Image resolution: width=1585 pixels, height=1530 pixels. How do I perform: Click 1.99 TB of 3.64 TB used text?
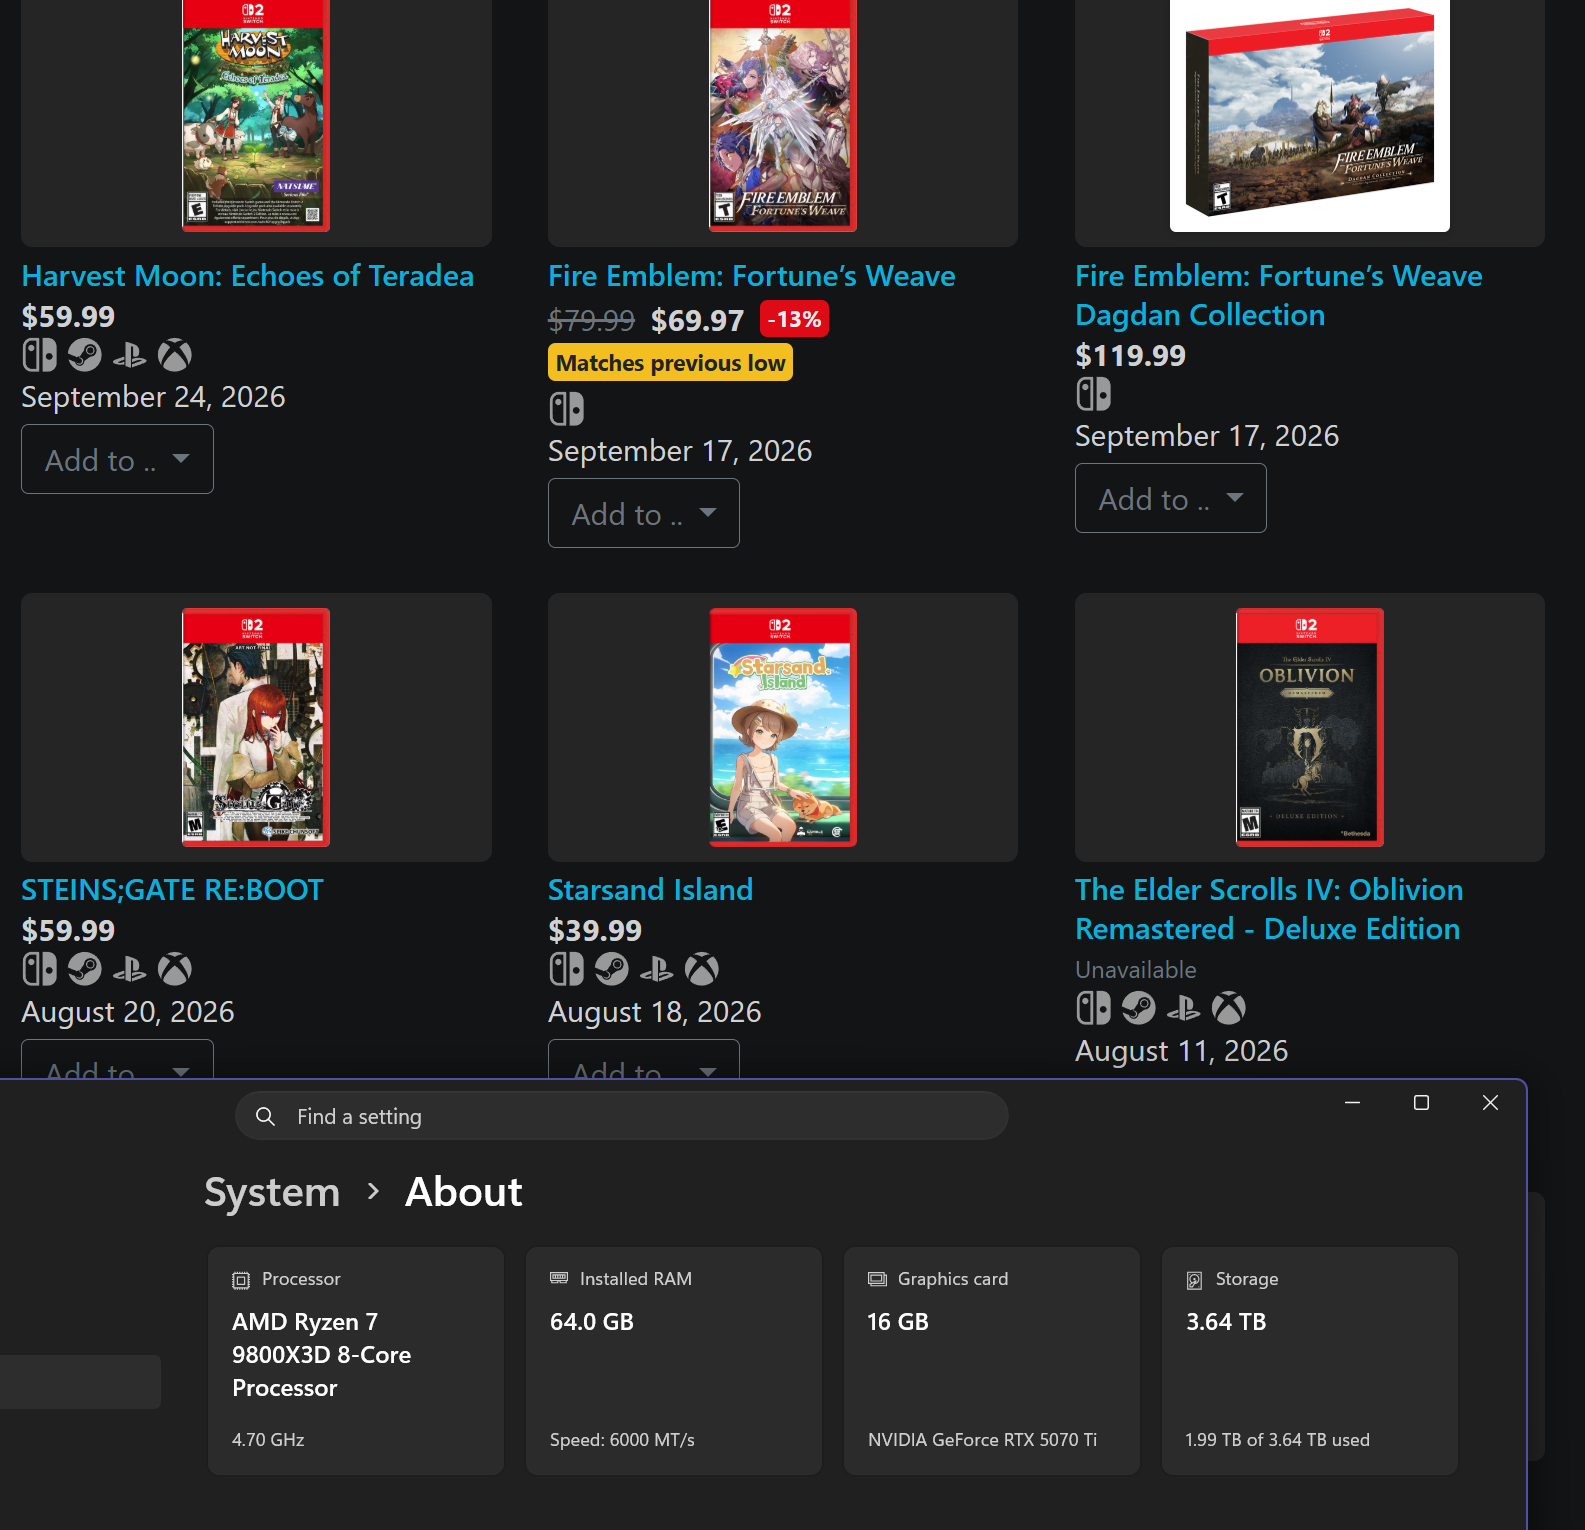pyautogui.click(x=1278, y=1440)
